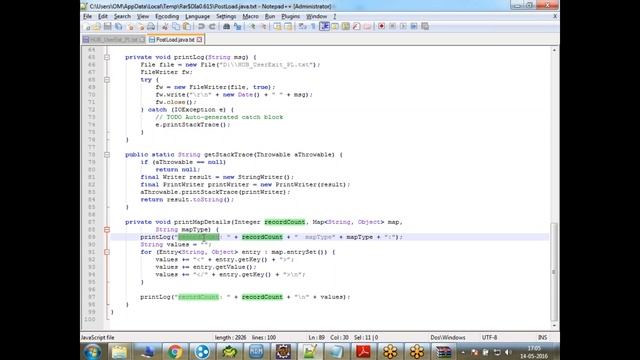The width and height of the screenshot is (640, 360).
Task: Open Windows Start orb
Action: pos(92,351)
